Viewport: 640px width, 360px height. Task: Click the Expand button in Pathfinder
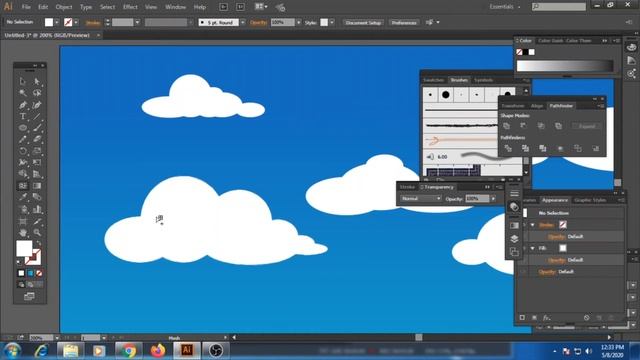587,126
